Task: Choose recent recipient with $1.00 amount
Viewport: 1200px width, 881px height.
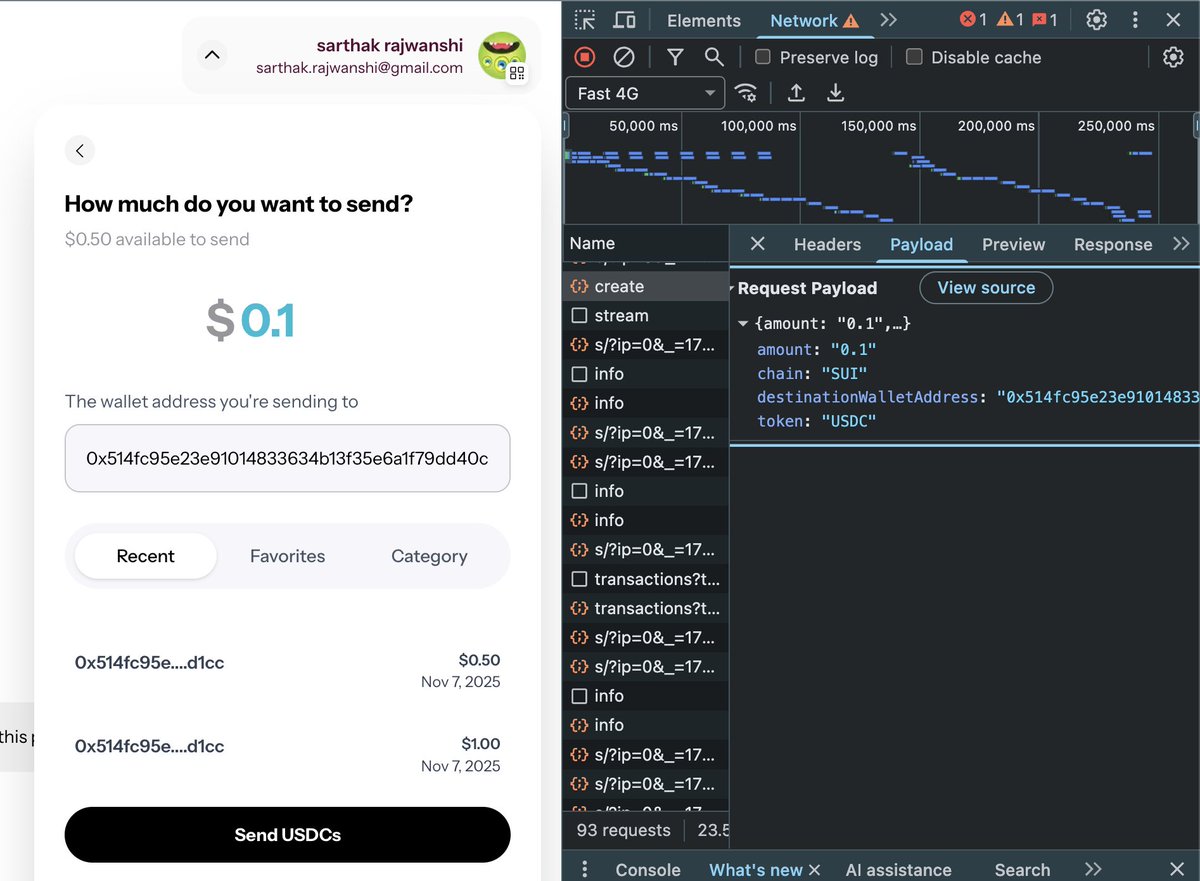Action: point(288,754)
